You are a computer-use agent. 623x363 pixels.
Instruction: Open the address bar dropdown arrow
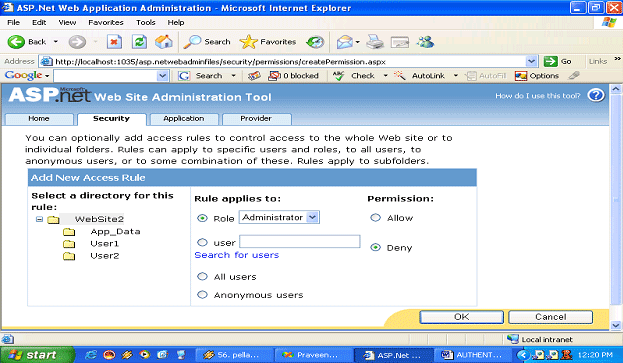[x=531, y=61]
